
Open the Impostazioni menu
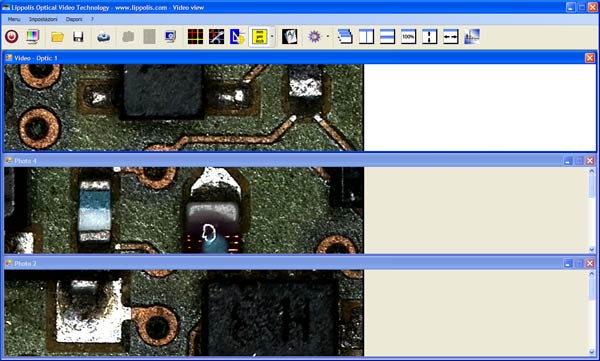tap(43, 19)
